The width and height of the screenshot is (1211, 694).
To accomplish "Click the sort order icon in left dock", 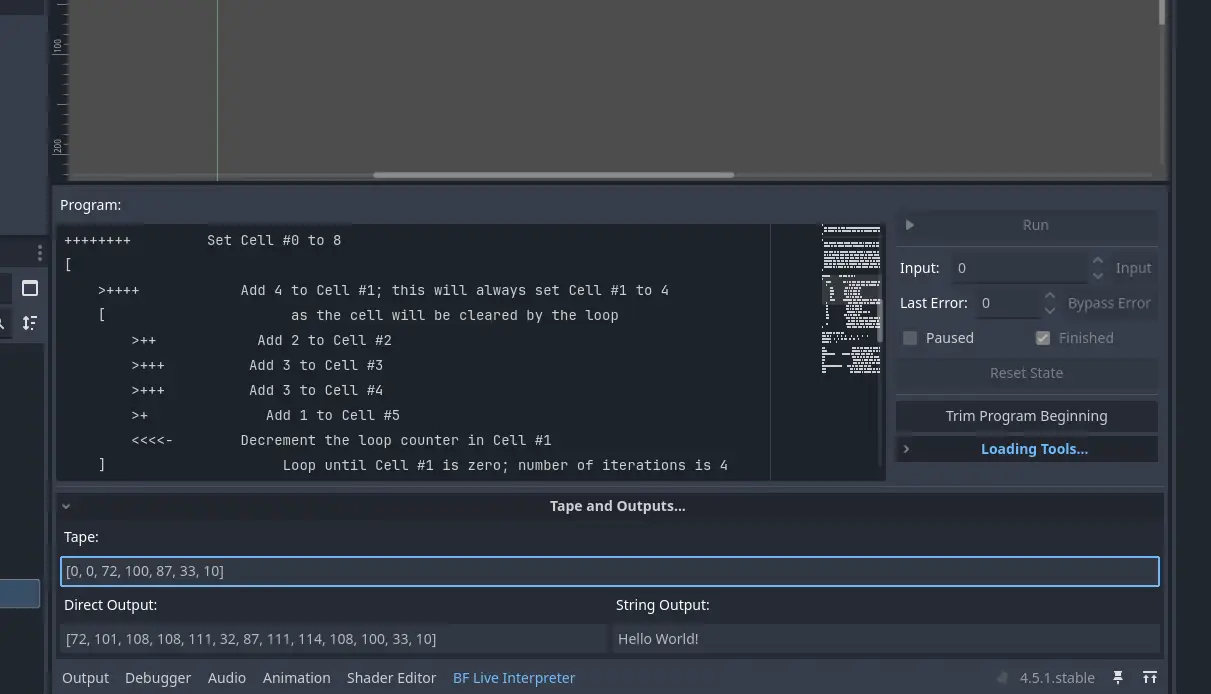I will (x=30, y=322).
